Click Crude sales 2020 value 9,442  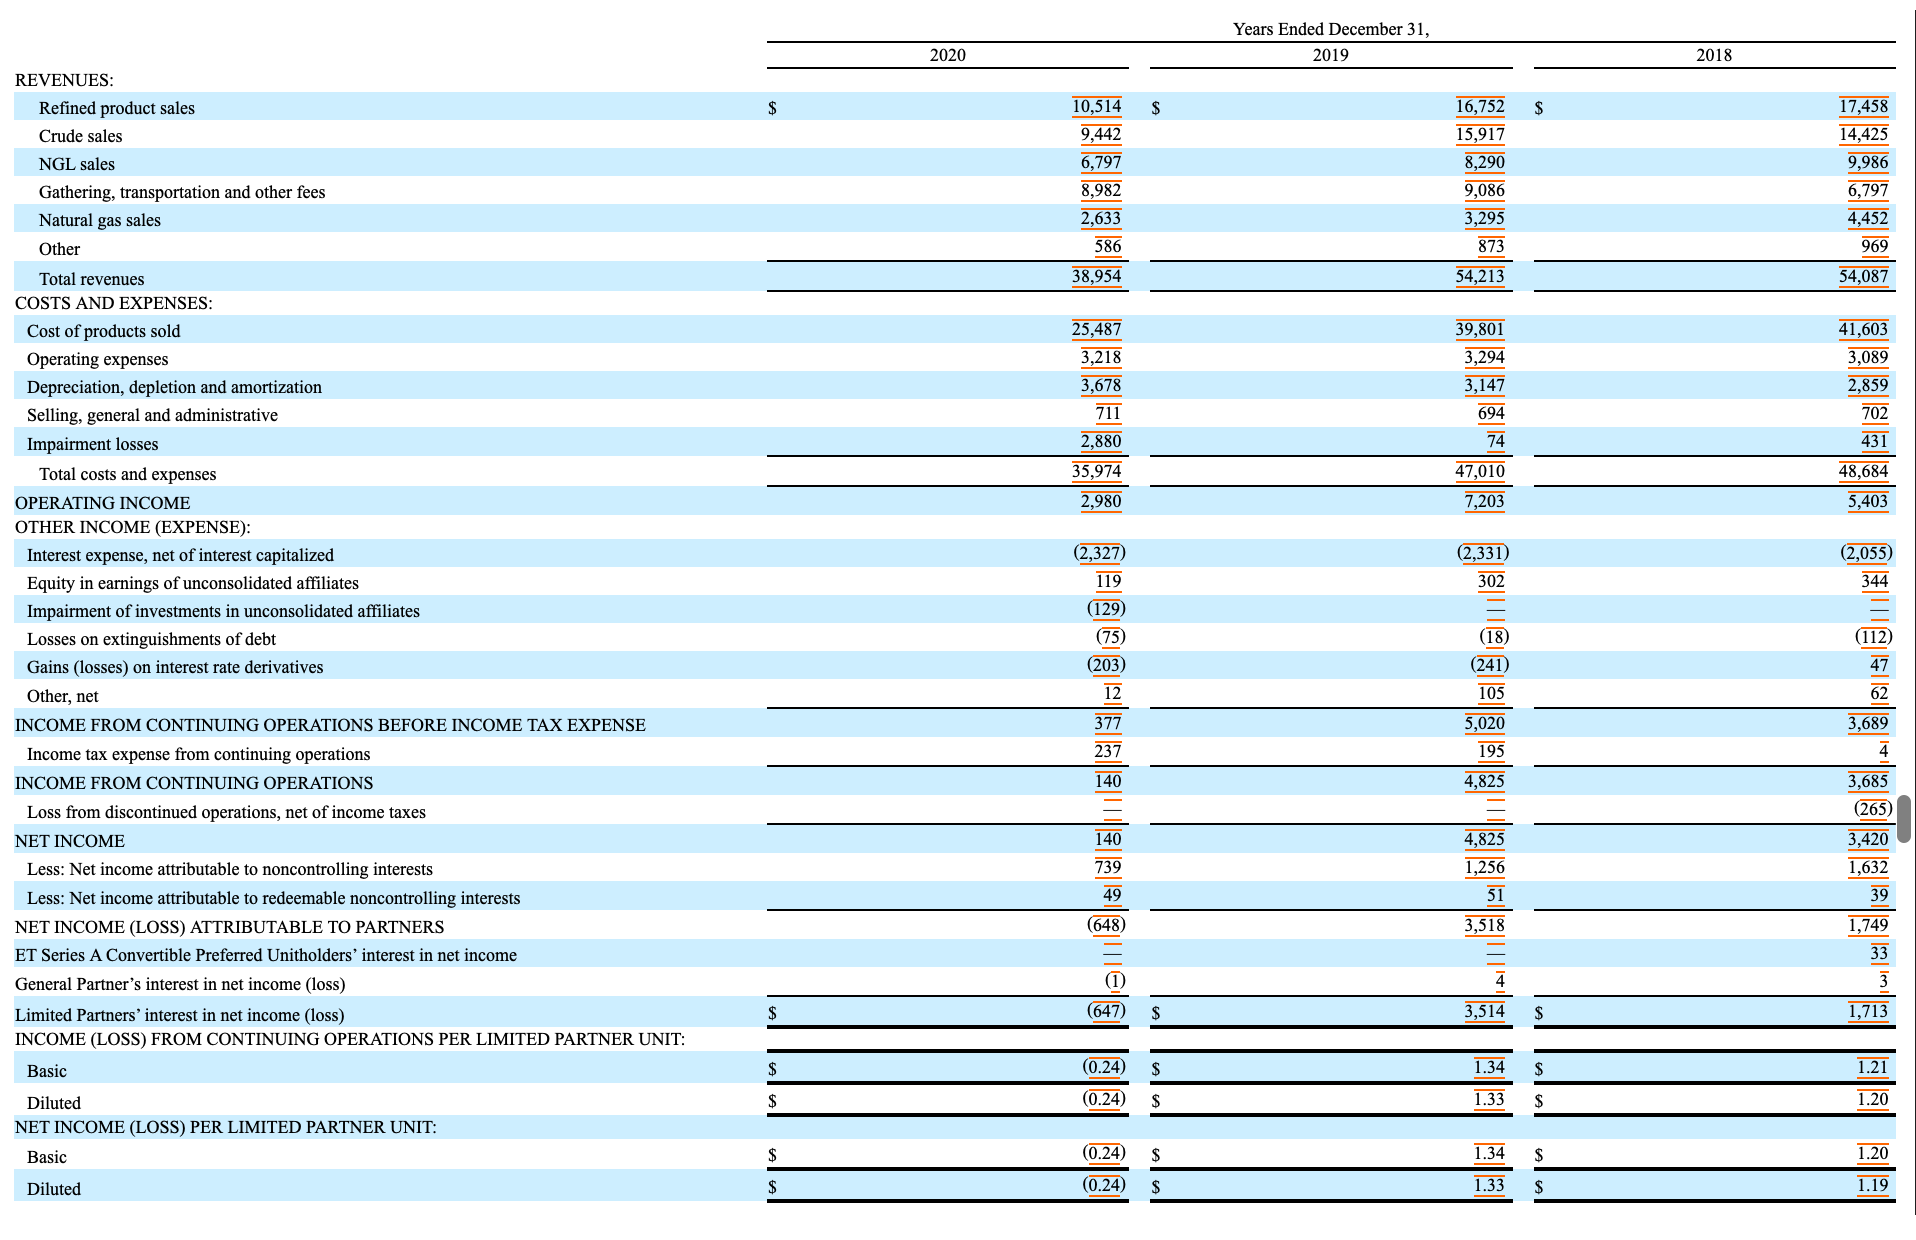click(1100, 134)
